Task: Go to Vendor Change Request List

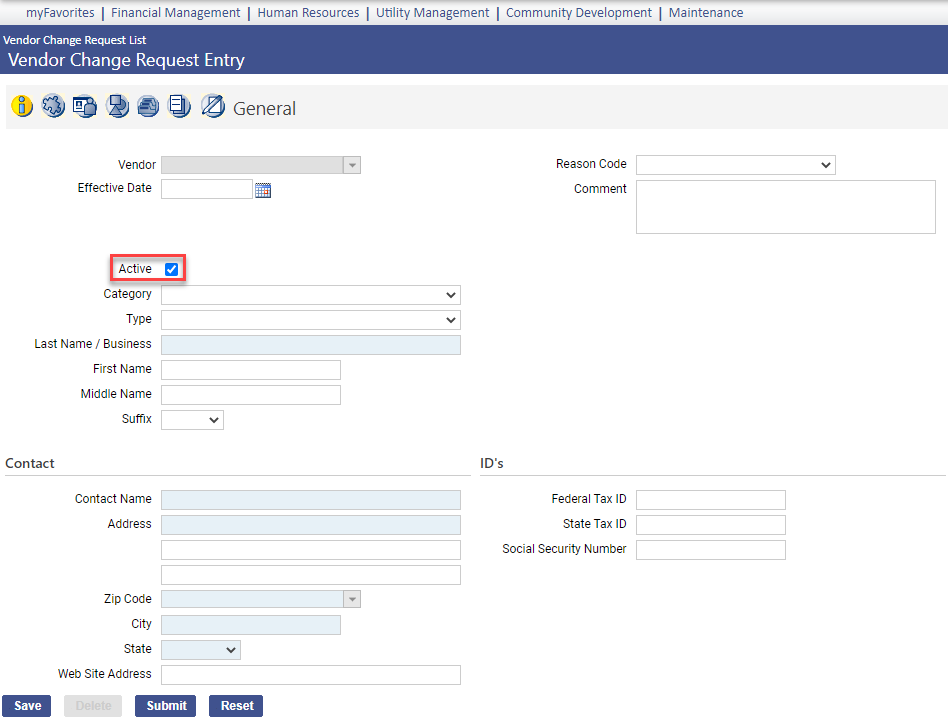Action: point(75,40)
